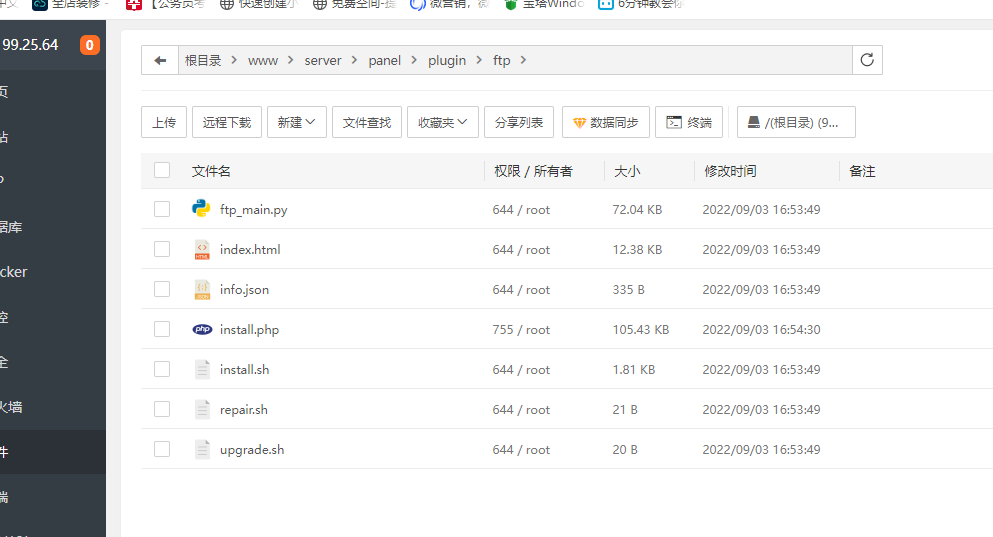Check the box for ftp_main.py

click(162, 209)
